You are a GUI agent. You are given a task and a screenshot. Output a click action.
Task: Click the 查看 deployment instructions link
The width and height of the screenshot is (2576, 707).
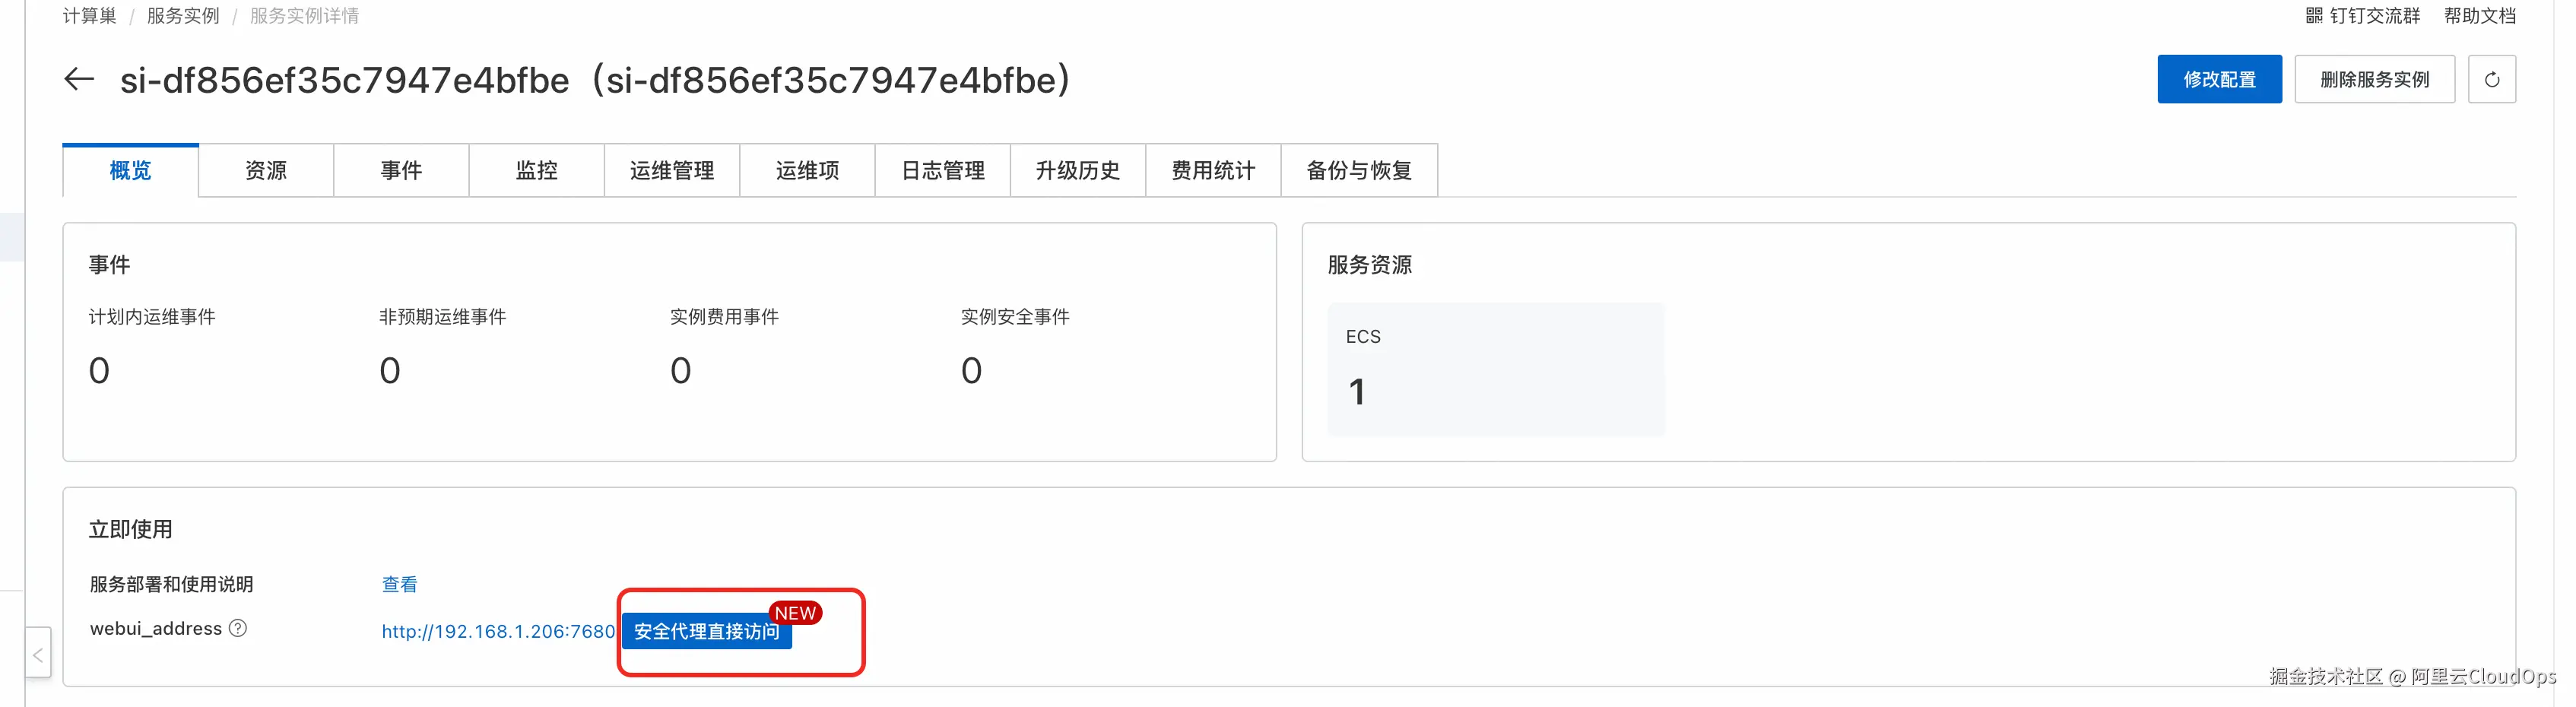pos(400,584)
